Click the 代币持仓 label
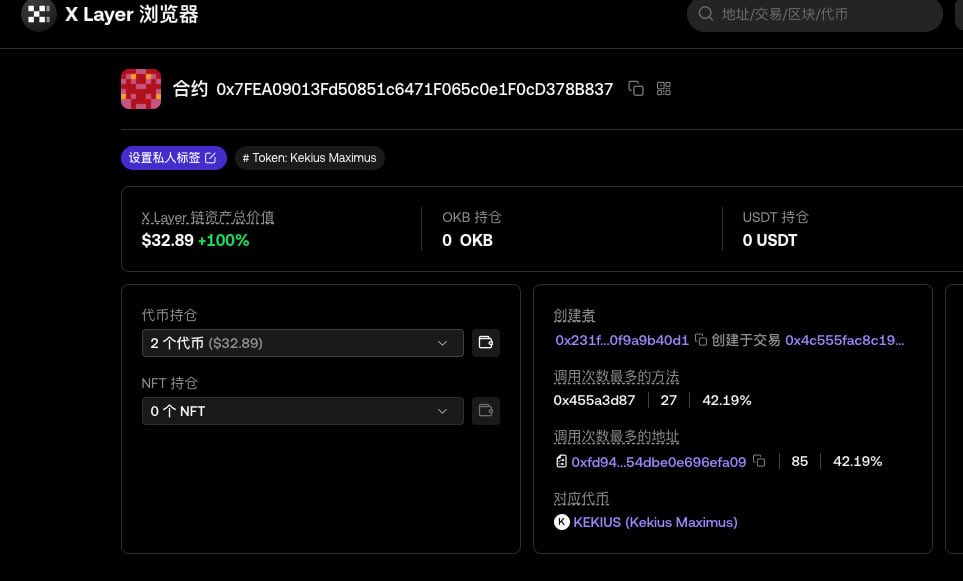The width and height of the screenshot is (963, 581). [169, 315]
